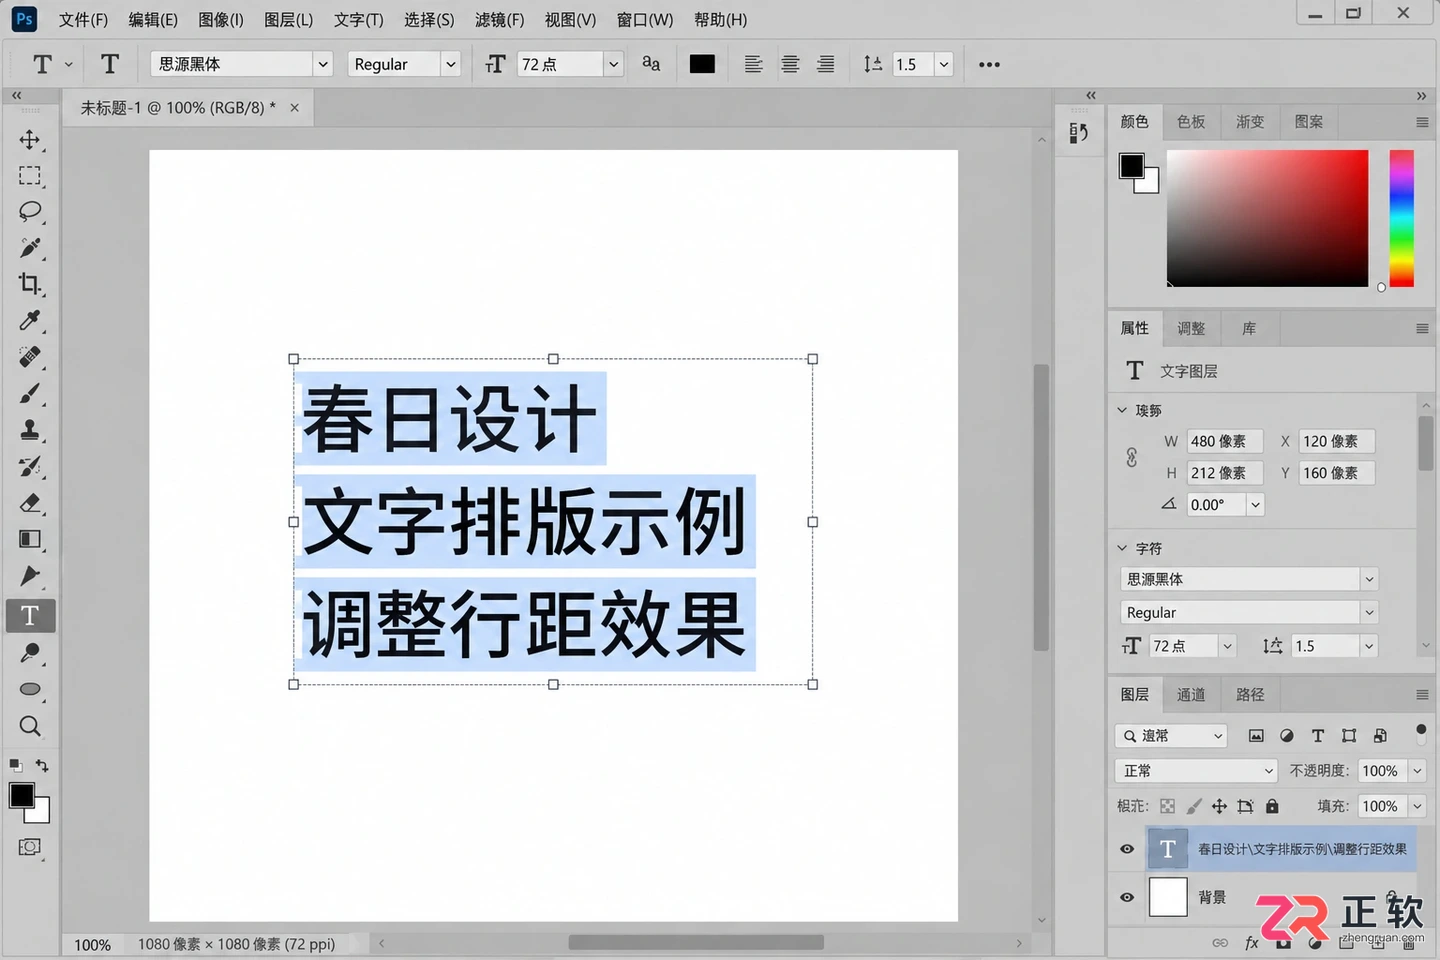Open the 滤镜(F) menu
Viewport: 1440px width, 960px height.
click(499, 20)
